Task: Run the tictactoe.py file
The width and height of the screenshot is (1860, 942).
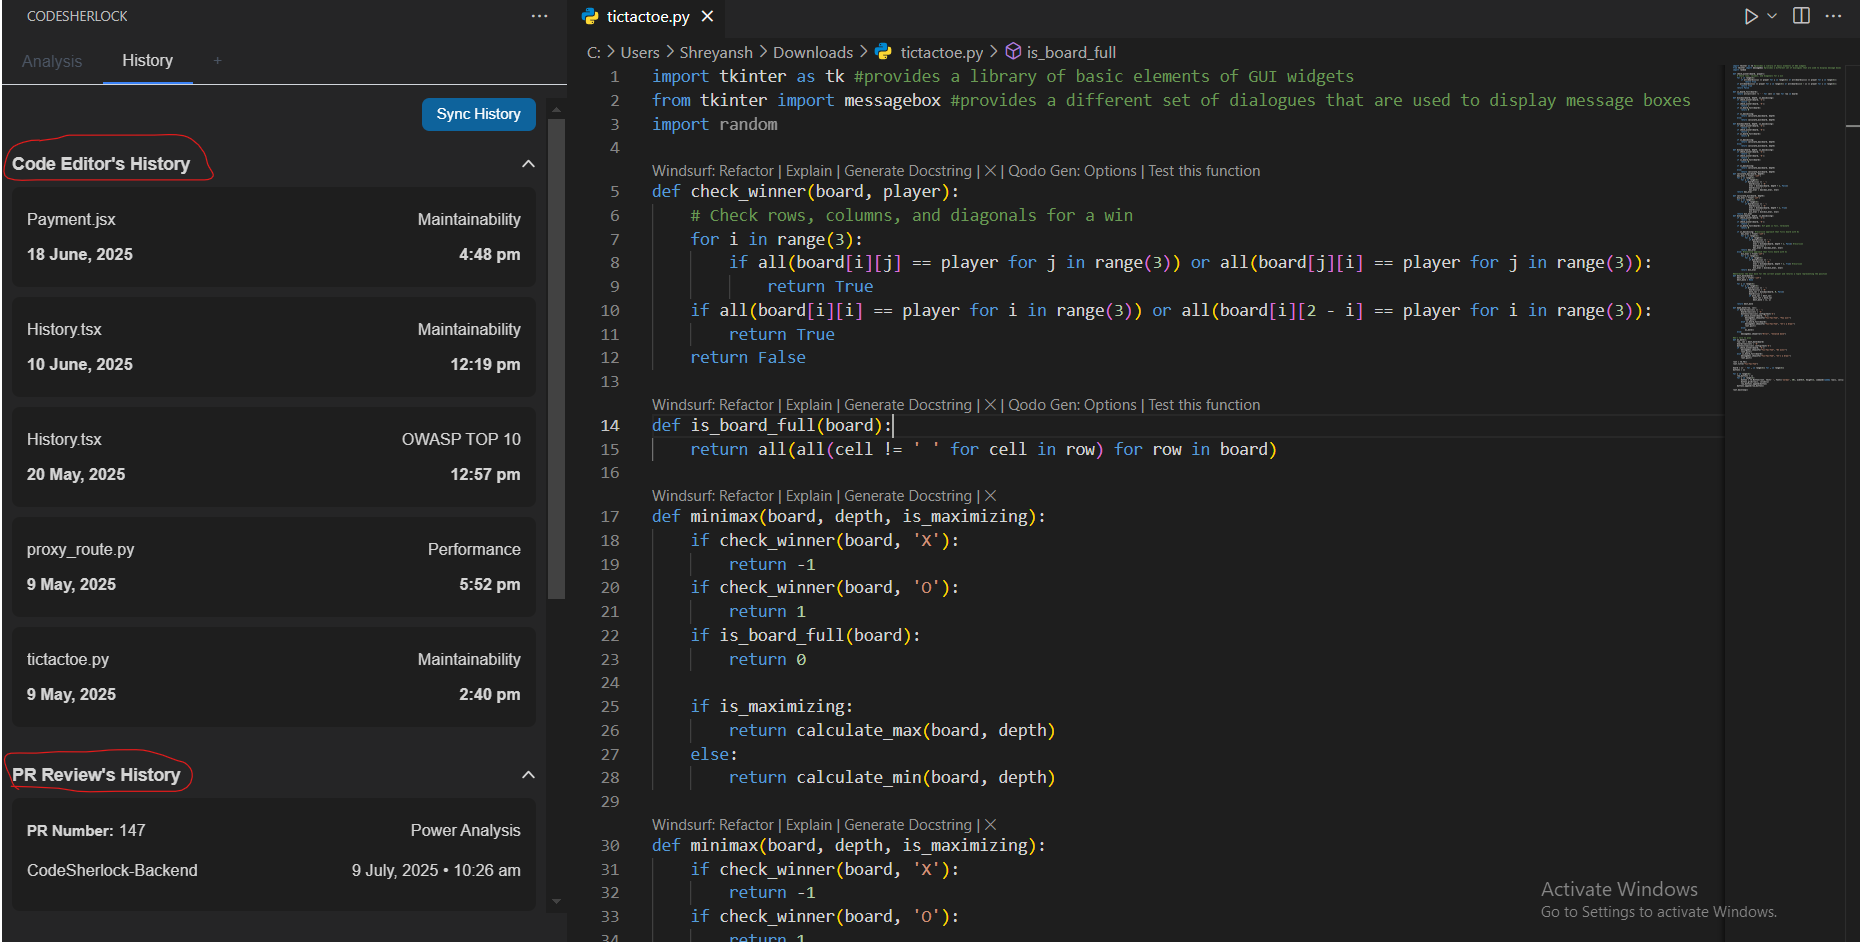Action: click(x=1750, y=16)
